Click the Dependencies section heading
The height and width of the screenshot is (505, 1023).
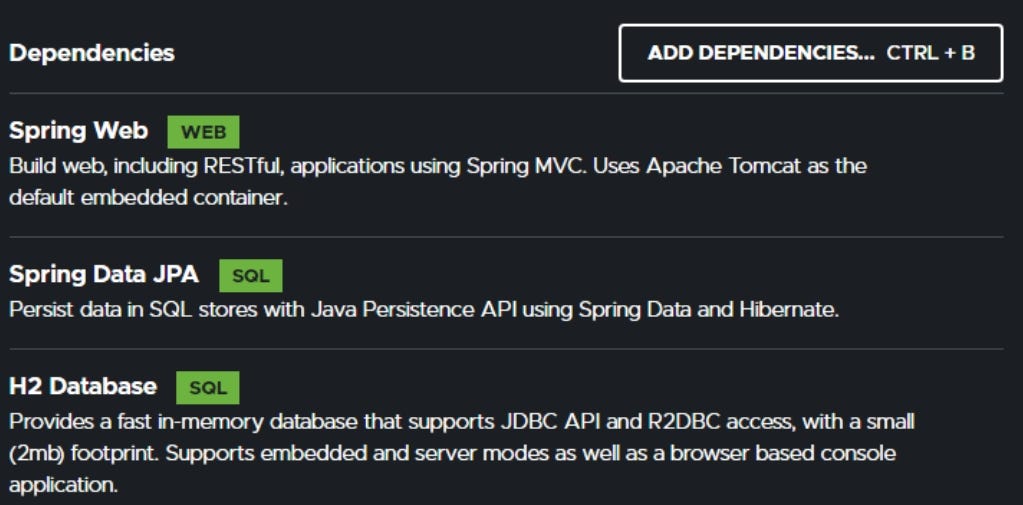click(x=92, y=53)
